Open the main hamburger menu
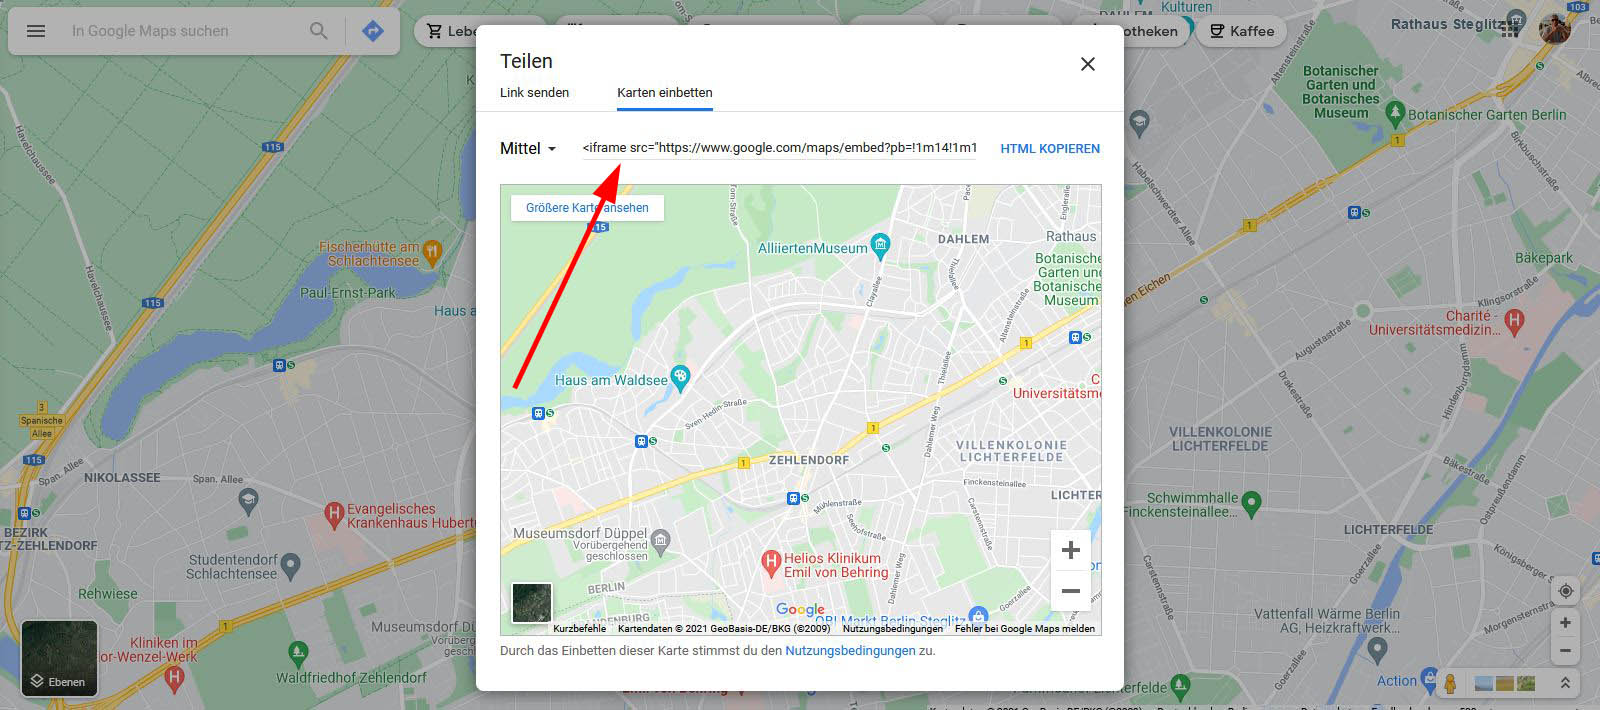The width and height of the screenshot is (1600, 710). coord(36,31)
